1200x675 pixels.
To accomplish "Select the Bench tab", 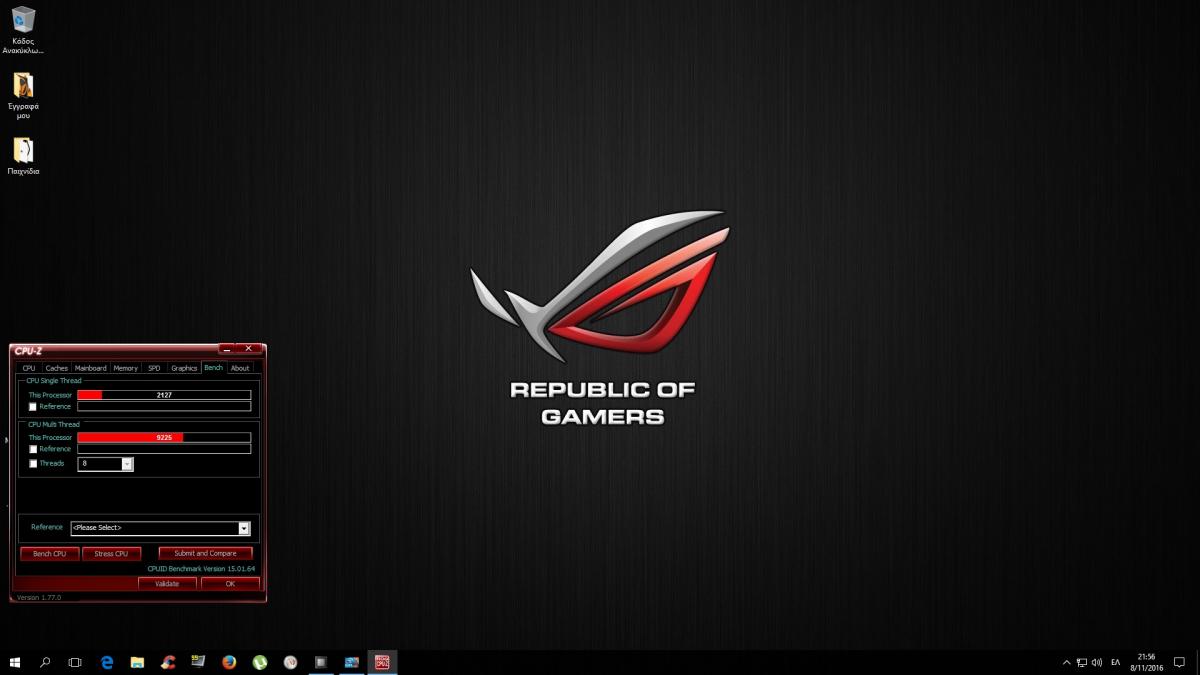I will (x=213, y=368).
